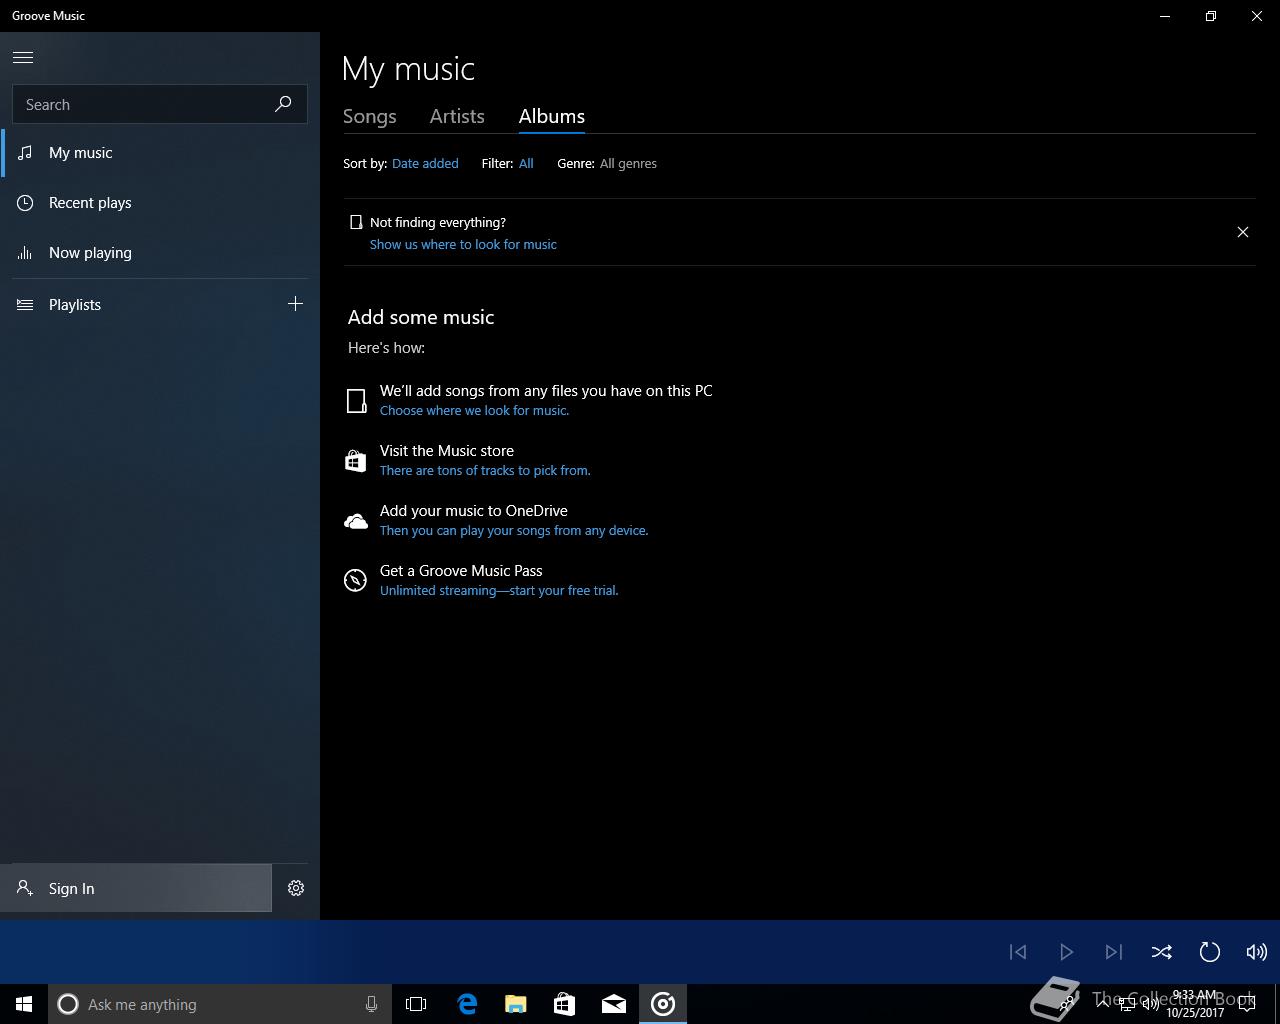
Task: Toggle shuffle playback
Action: click(x=1162, y=952)
